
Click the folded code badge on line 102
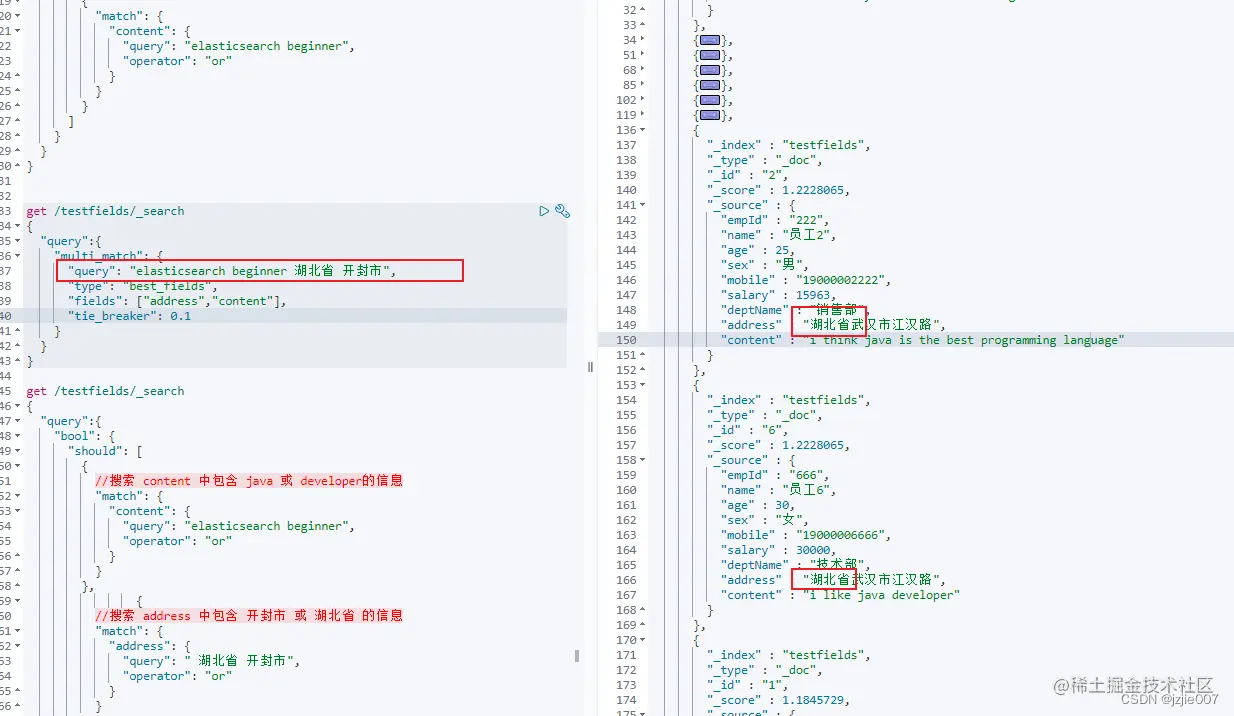click(x=710, y=100)
